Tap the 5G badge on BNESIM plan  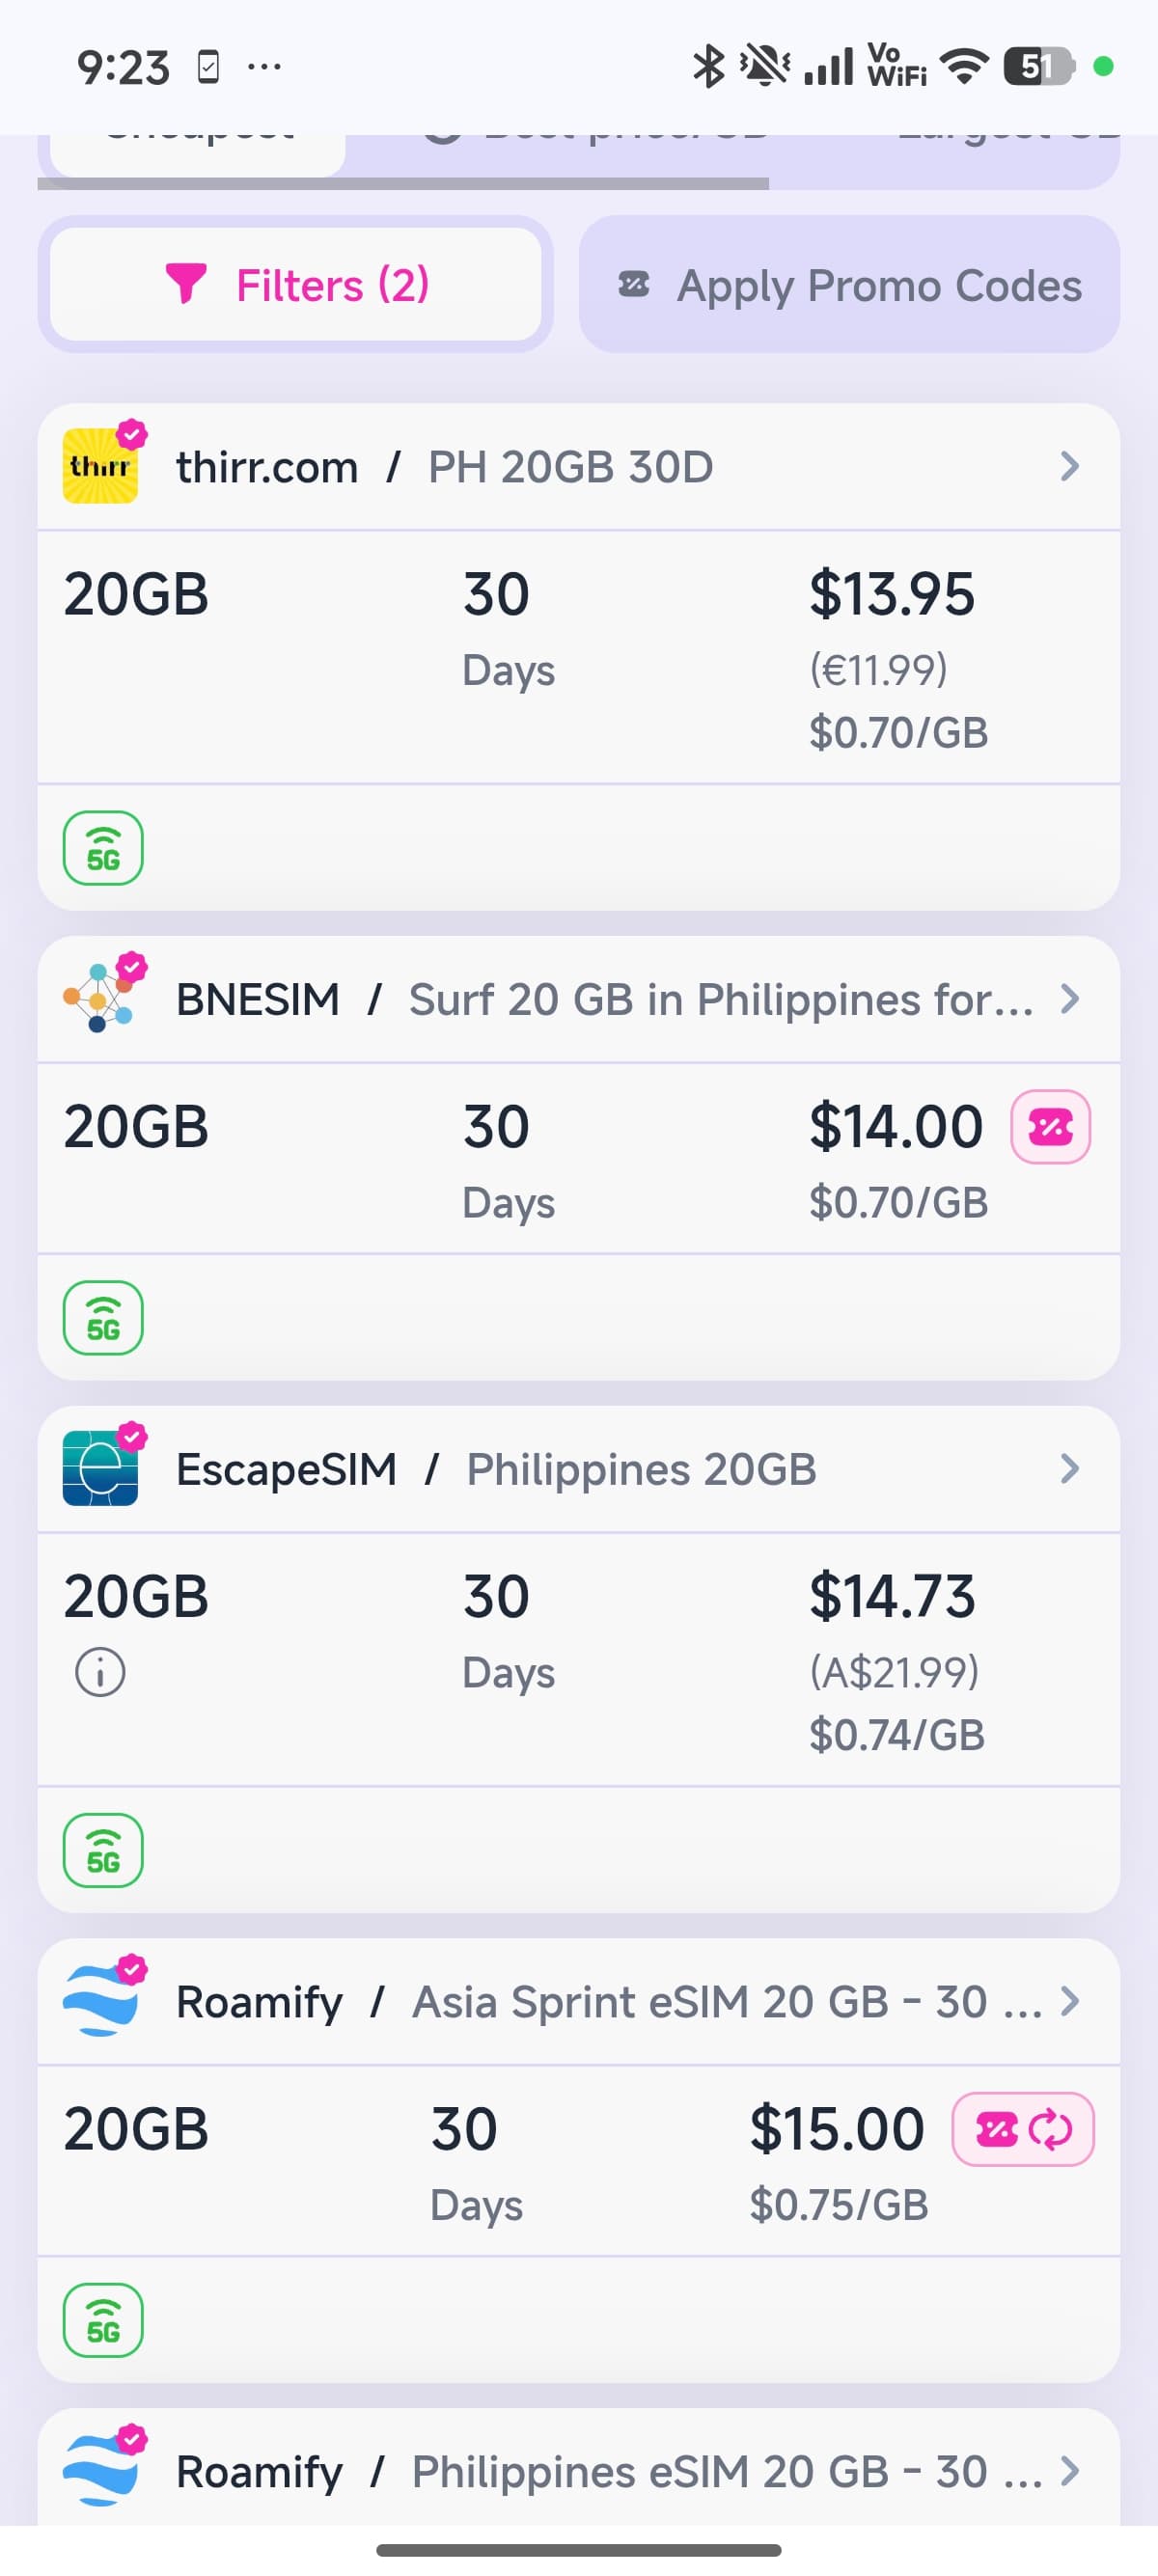pos(103,1318)
